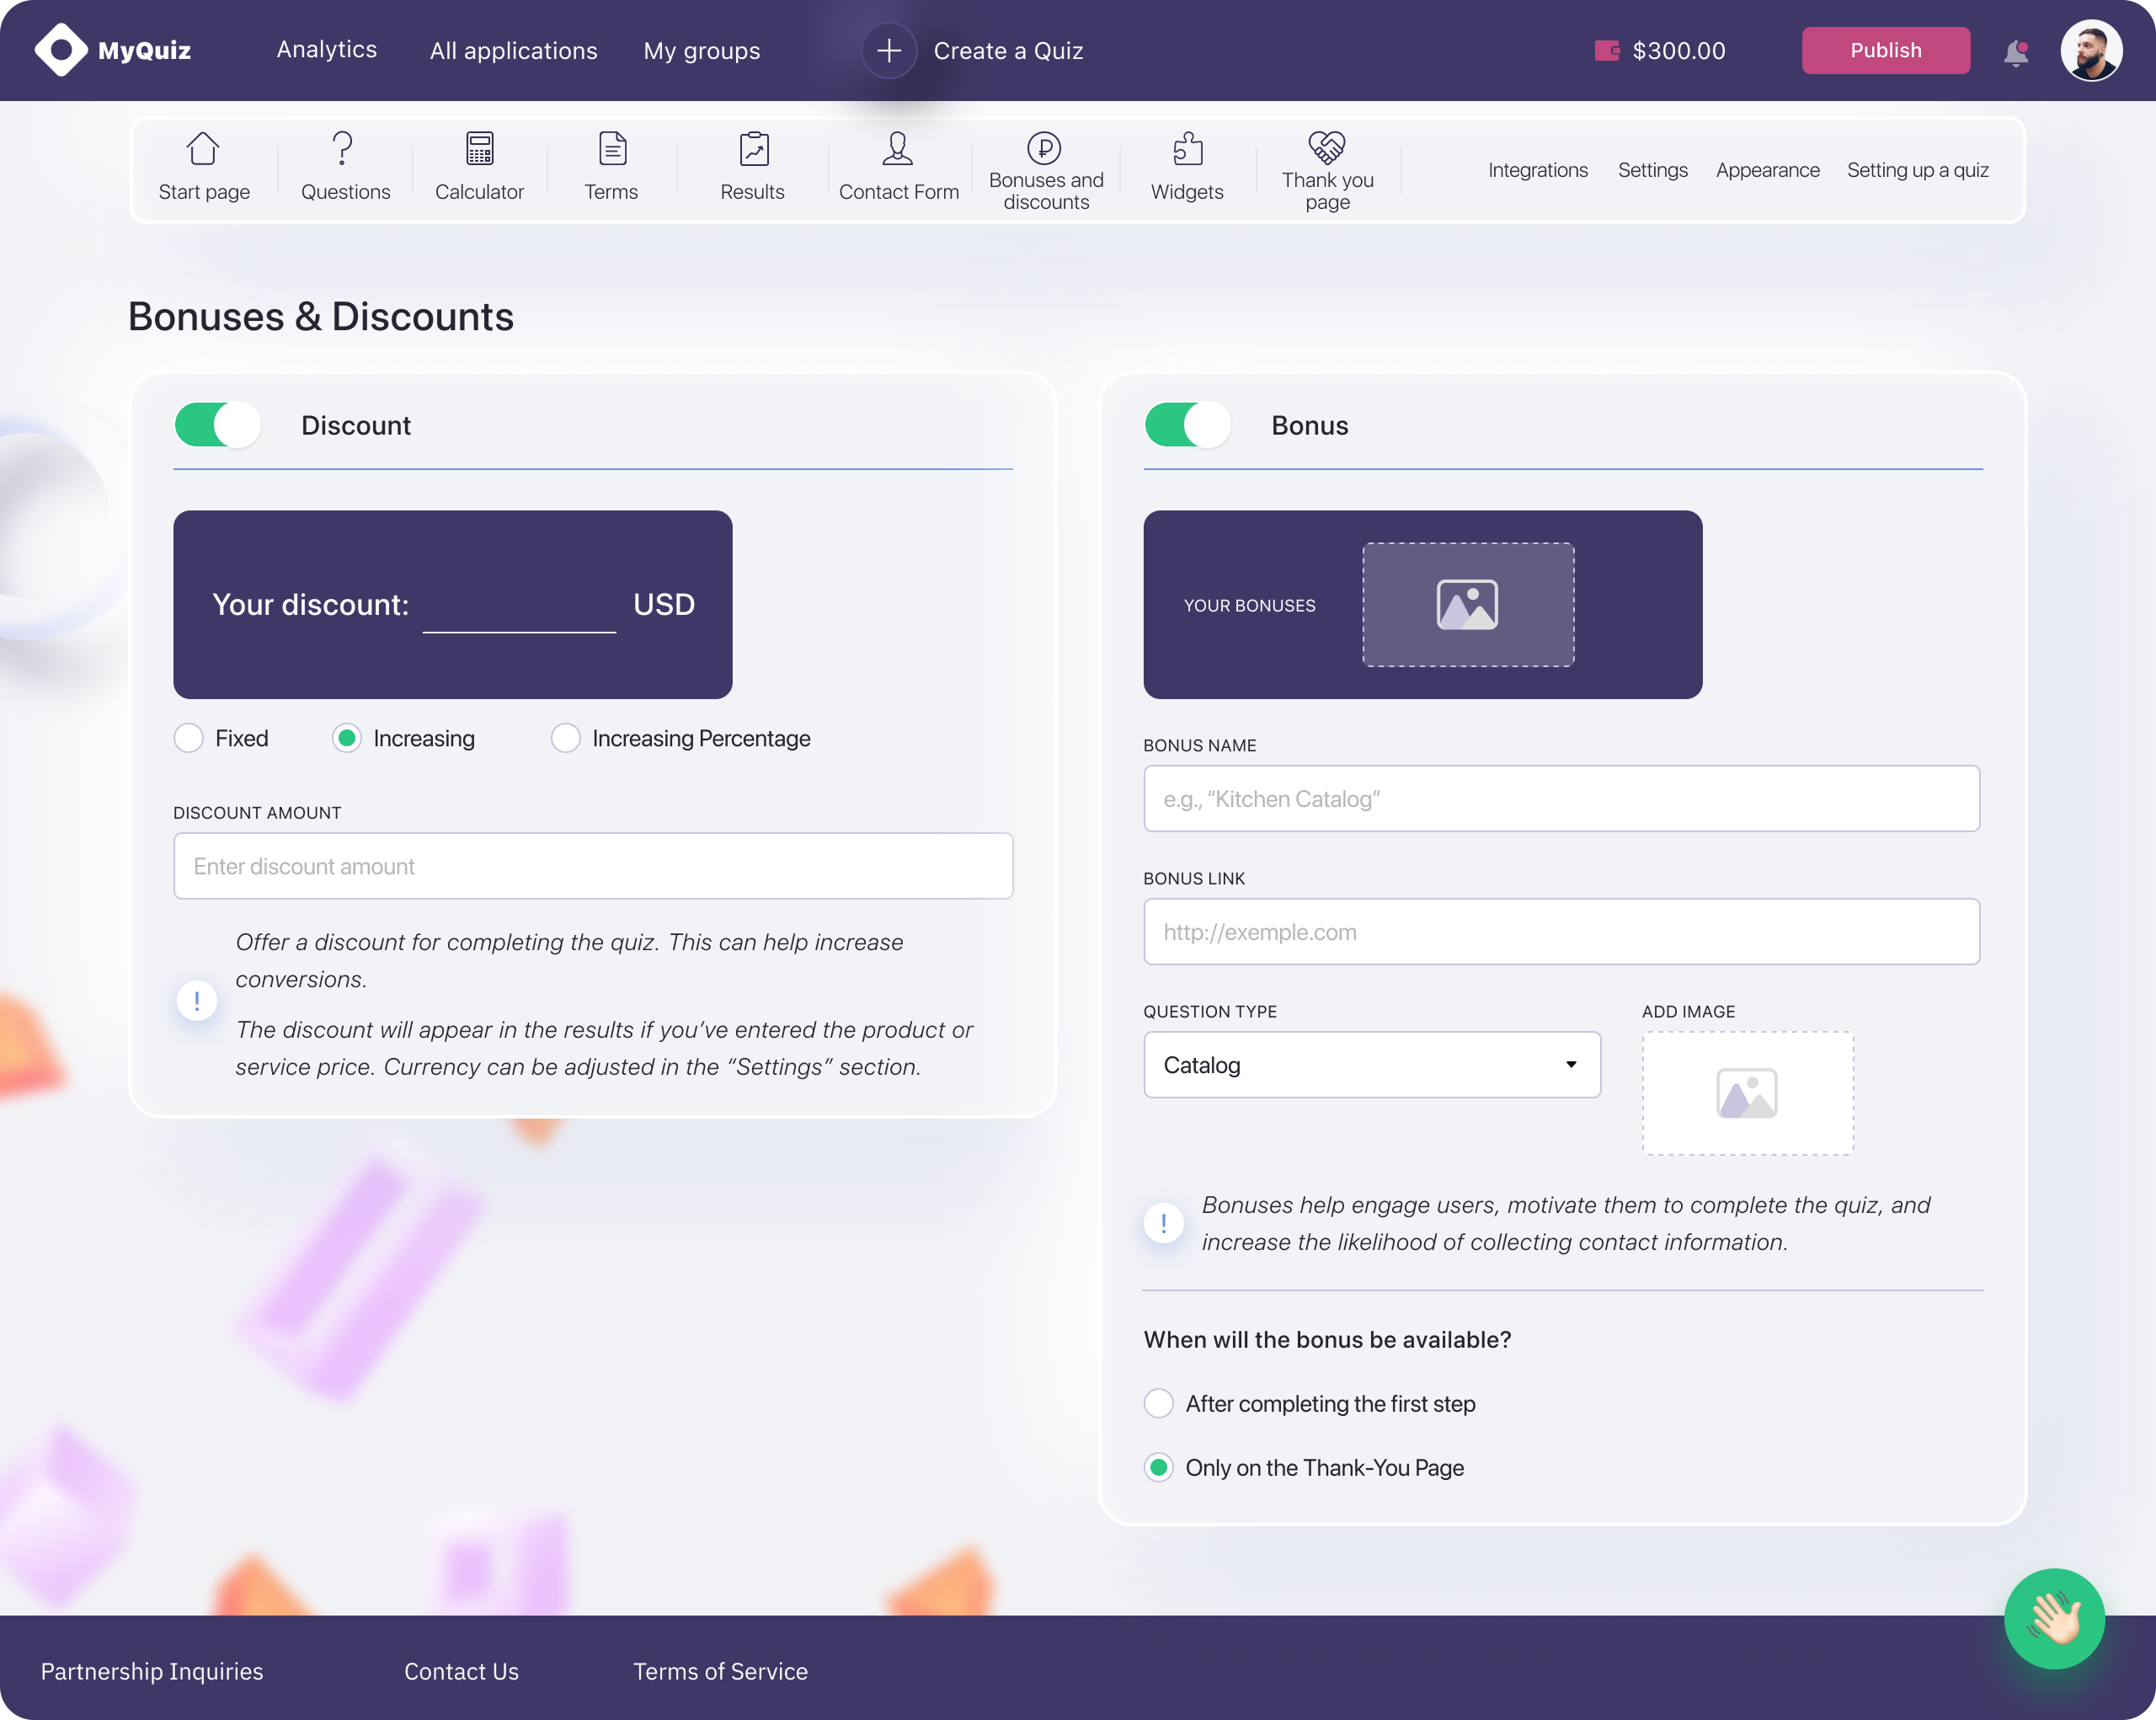
Task: Select the Fixed discount radio option
Action: (189, 738)
